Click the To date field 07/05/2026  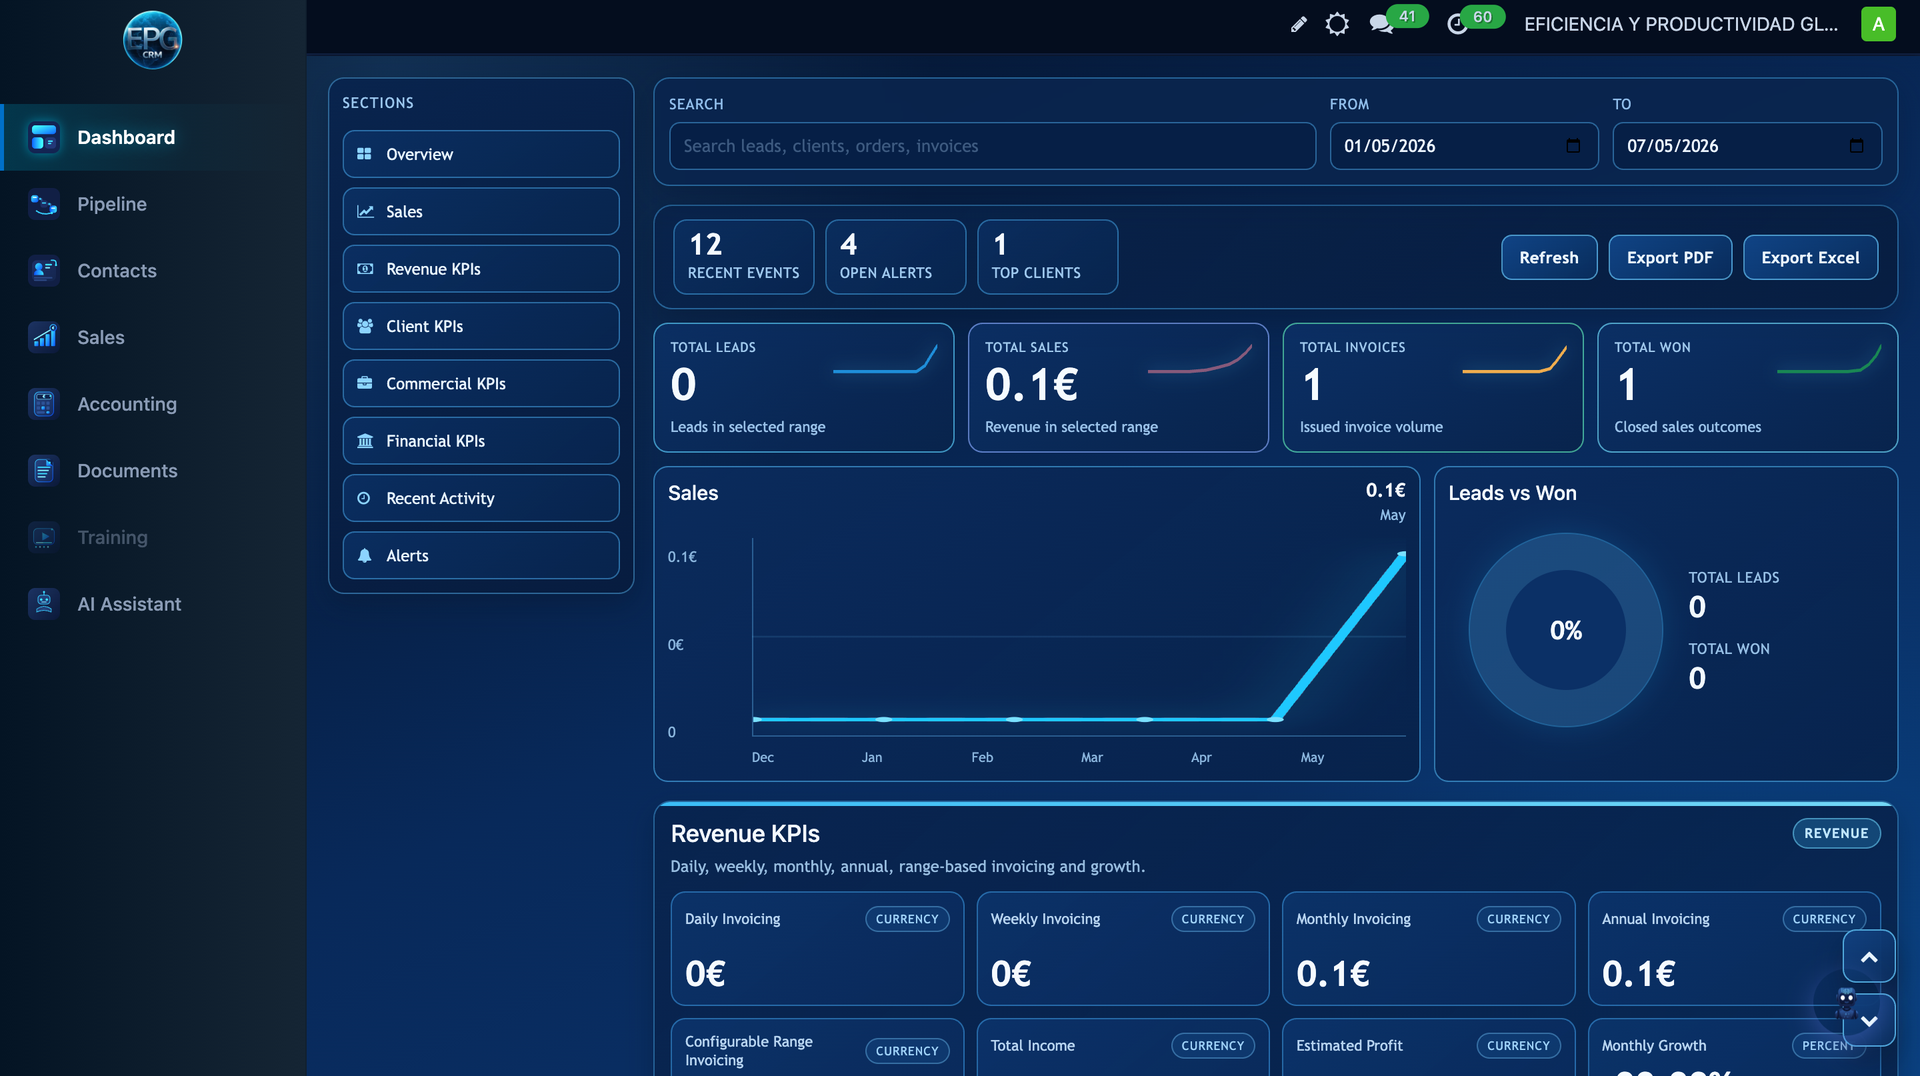click(1747, 146)
